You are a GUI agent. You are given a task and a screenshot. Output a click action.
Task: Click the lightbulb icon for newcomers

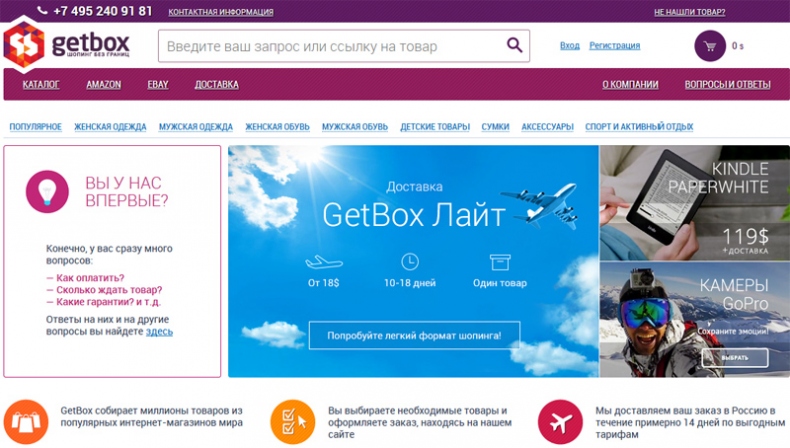[47, 191]
